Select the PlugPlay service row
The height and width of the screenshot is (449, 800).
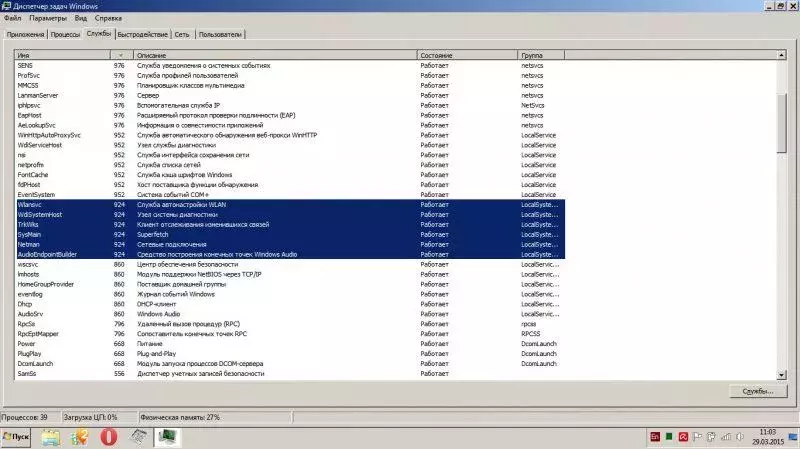click(x=290, y=354)
